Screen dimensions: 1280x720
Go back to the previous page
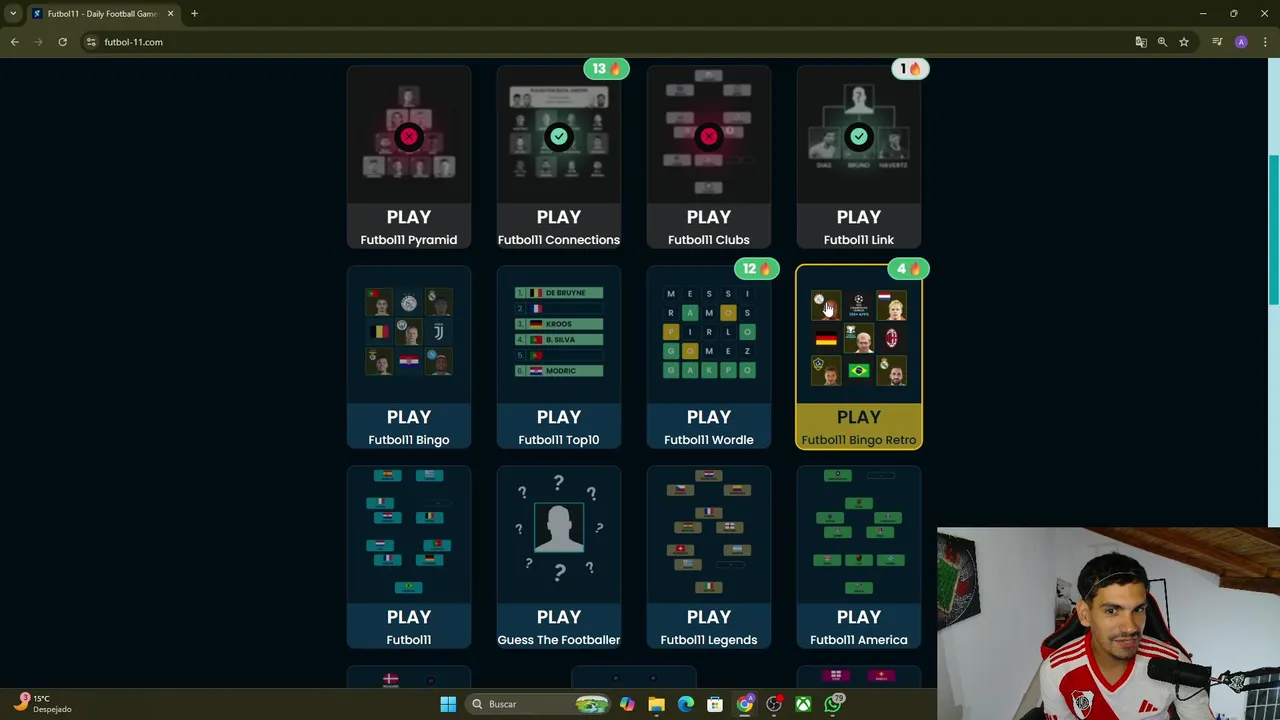click(15, 42)
